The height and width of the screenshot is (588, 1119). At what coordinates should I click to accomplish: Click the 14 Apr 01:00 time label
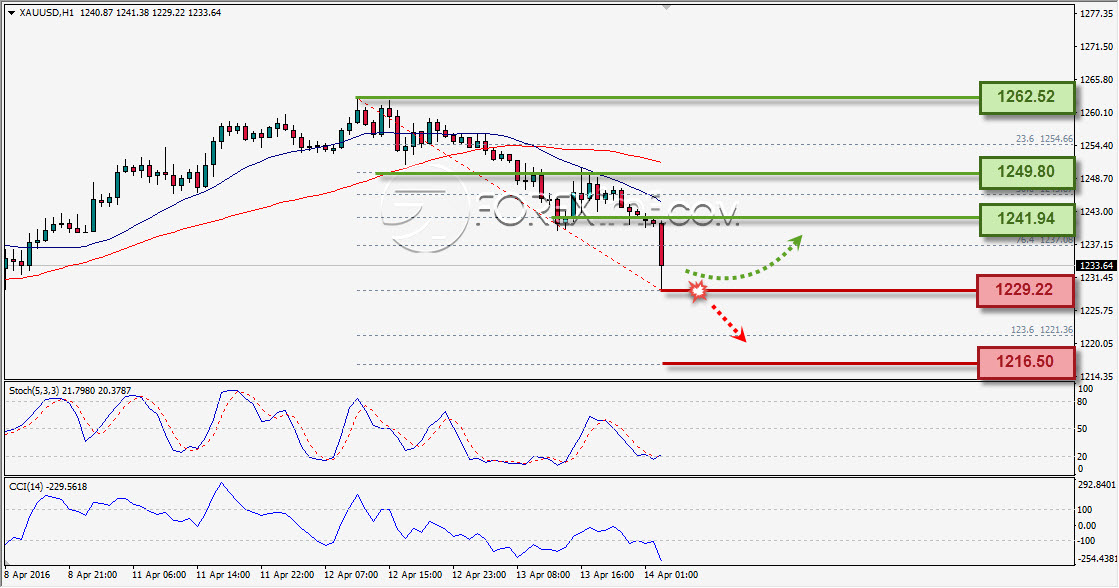tap(672, 574)
